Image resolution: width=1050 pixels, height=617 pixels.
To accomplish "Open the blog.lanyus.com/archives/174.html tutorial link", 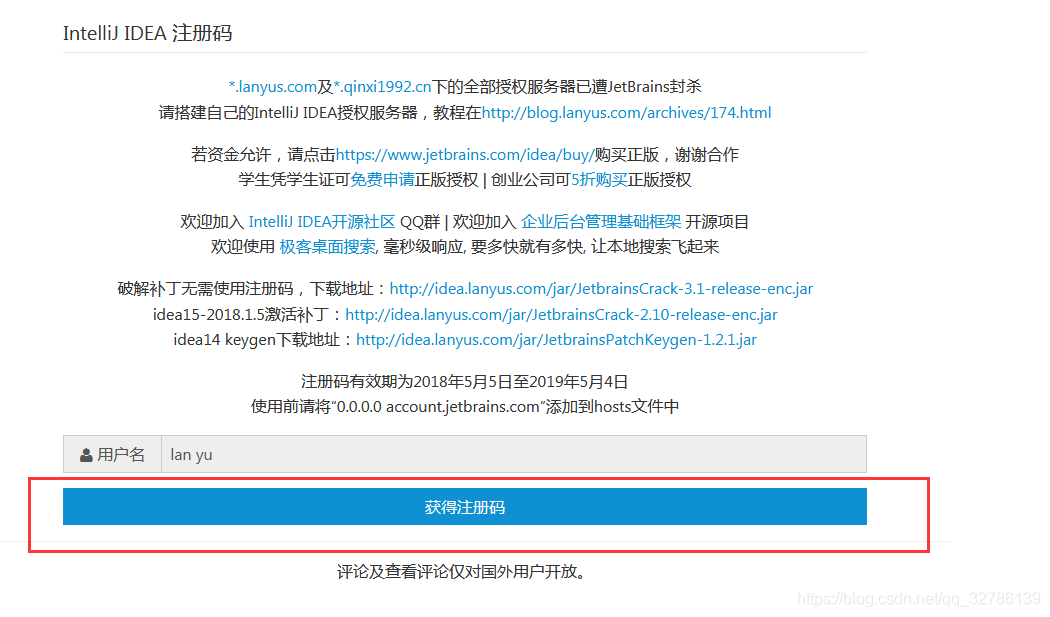I will coord(626,113).
